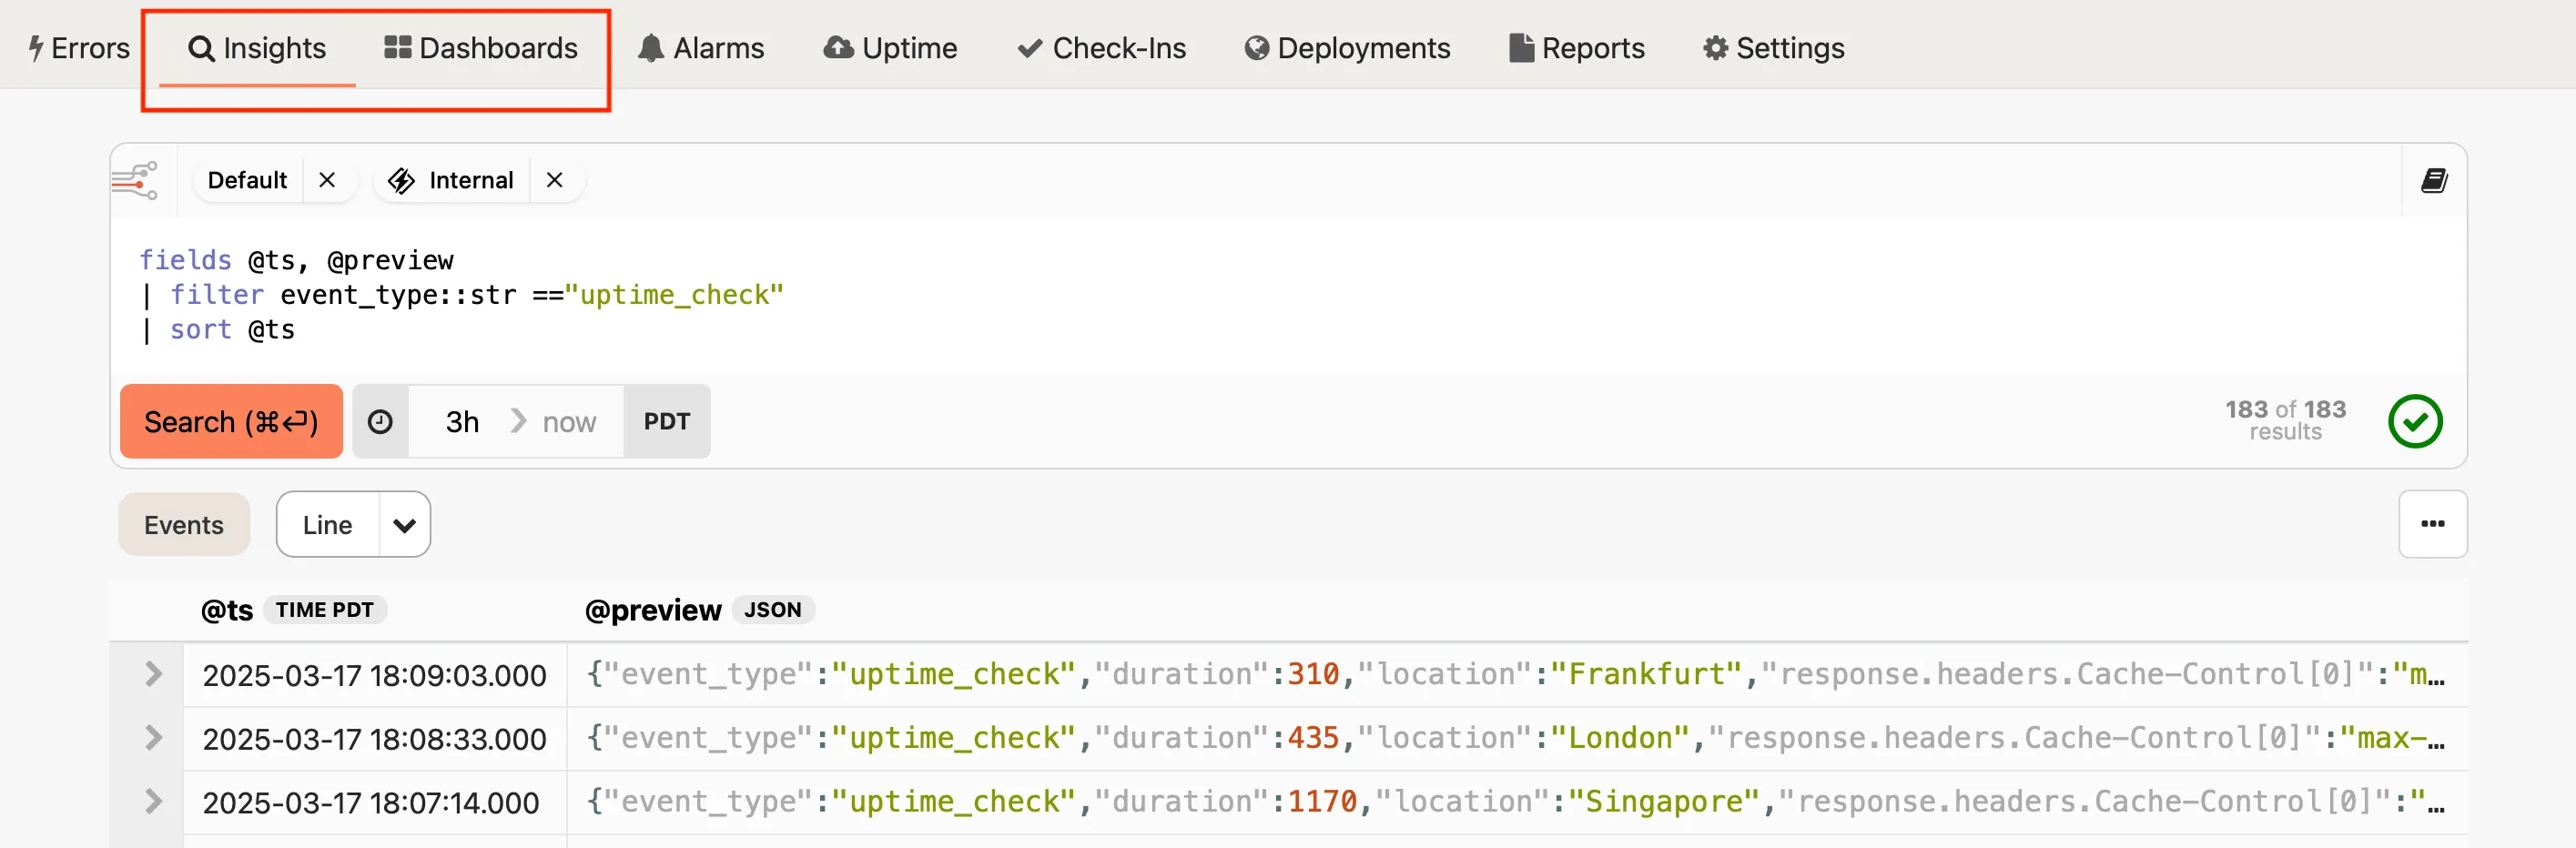Image resolution: width=2576 pixels, height=848 pixels.
Task: Run the query with Search button
Action: 231,421
